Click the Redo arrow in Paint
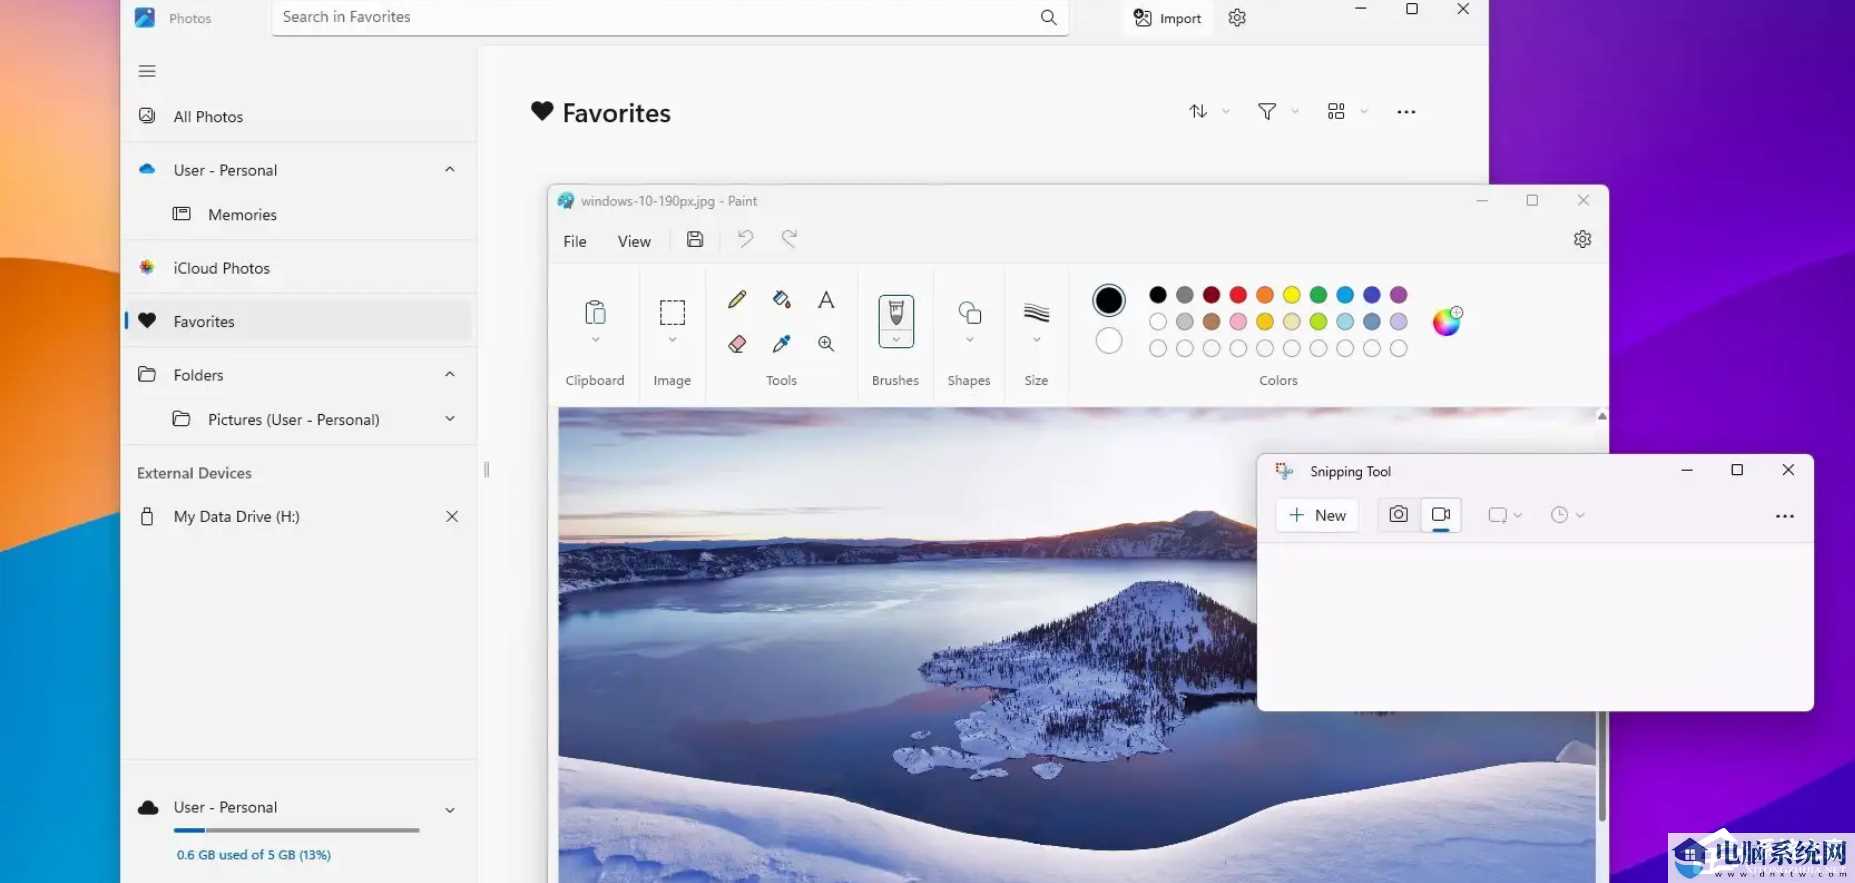Image resolution: width=1855 pixels, height=883 pixels. (789, 239)
